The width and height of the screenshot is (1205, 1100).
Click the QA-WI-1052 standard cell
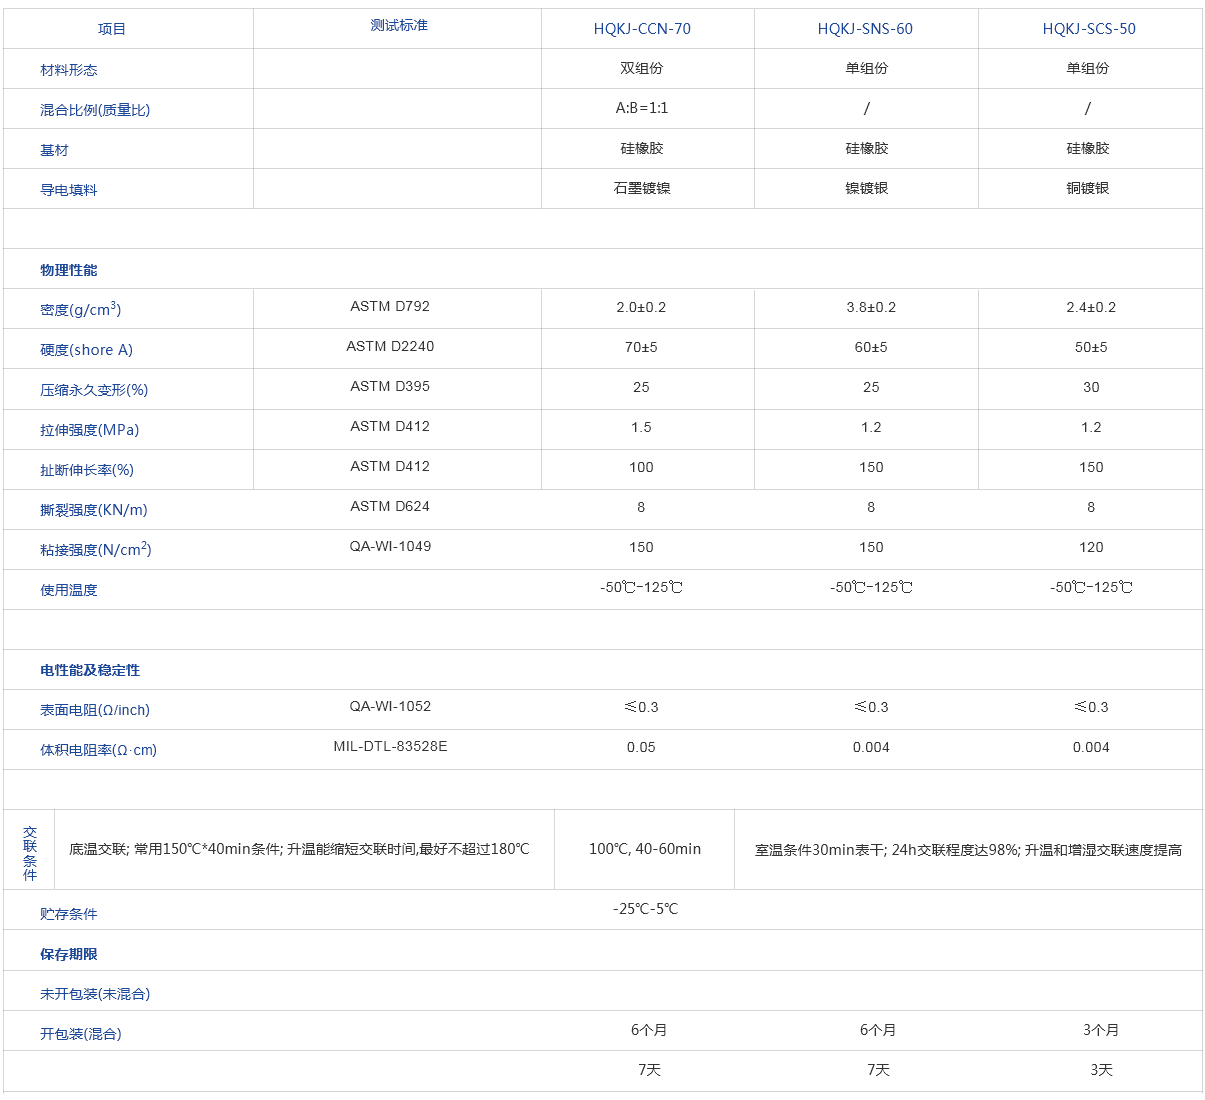click(390, 706)
